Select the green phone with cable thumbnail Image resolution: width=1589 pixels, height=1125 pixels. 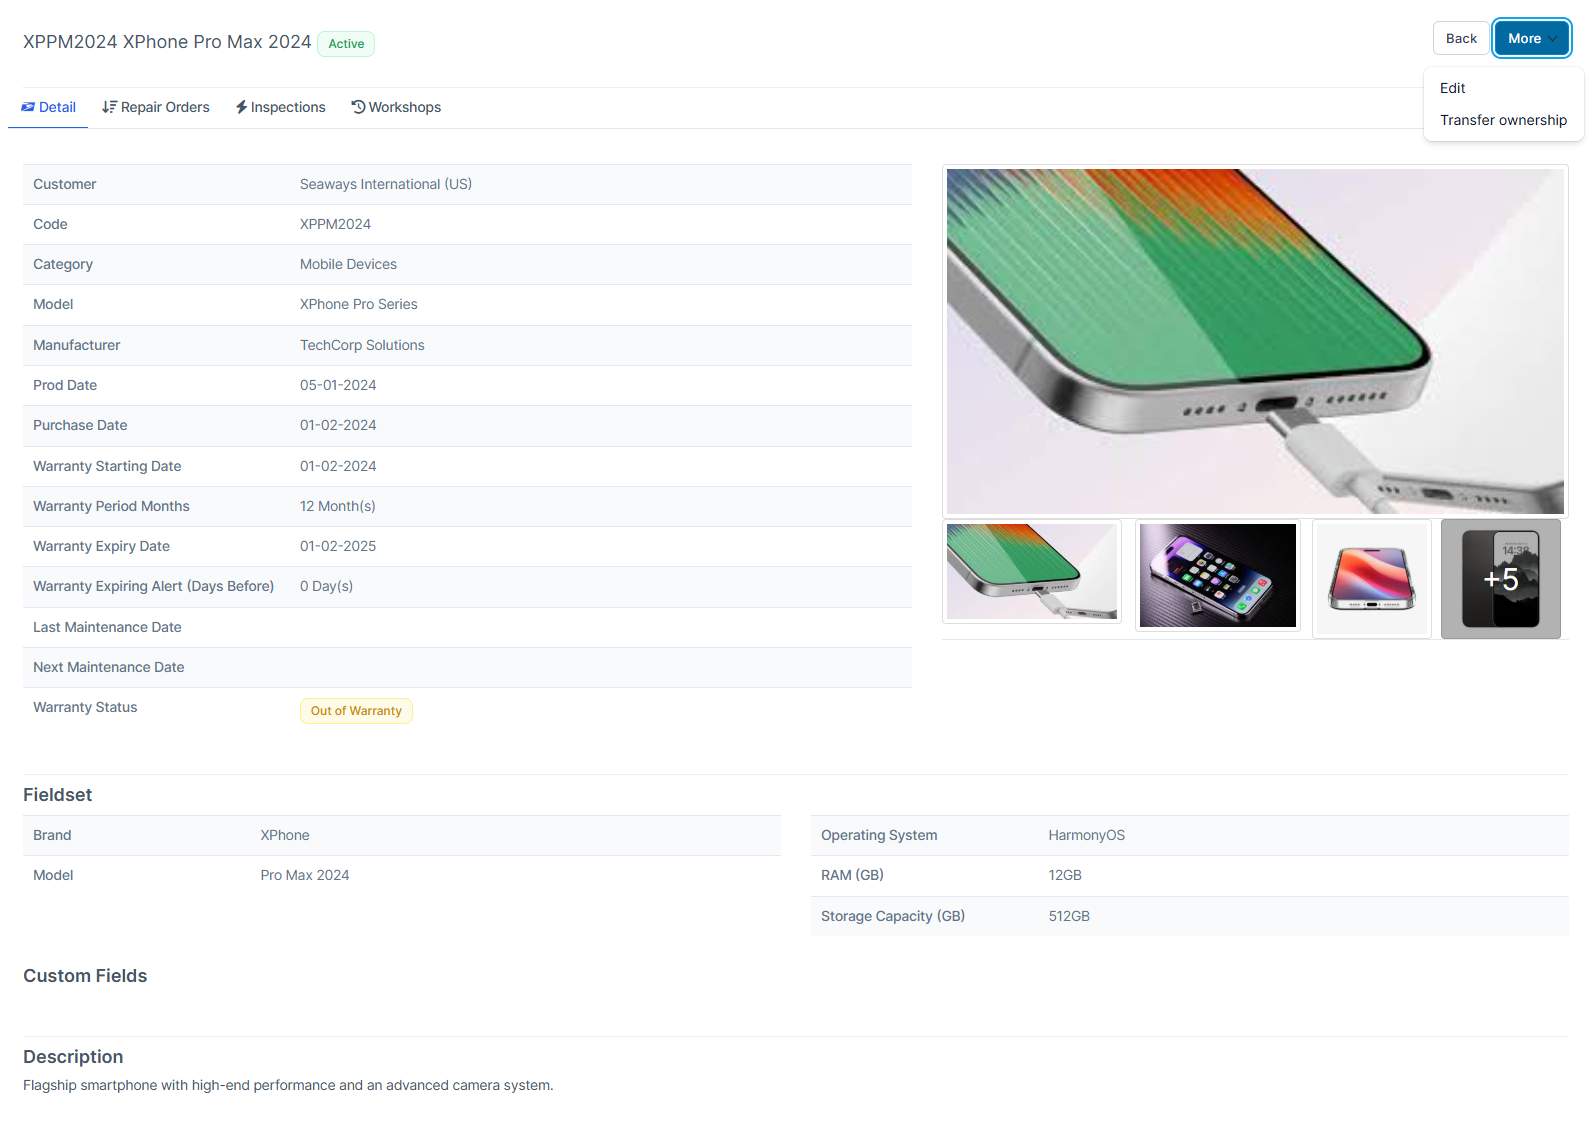[x=1032, y=572]
